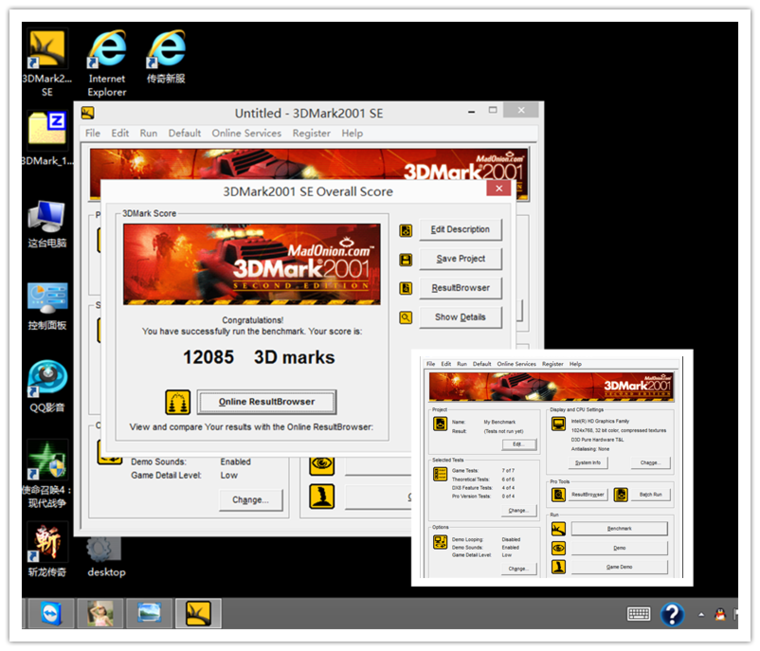Click the Save Project floppy icon
This screenshot has height=651, width=760.
click(x=406, y=260)
